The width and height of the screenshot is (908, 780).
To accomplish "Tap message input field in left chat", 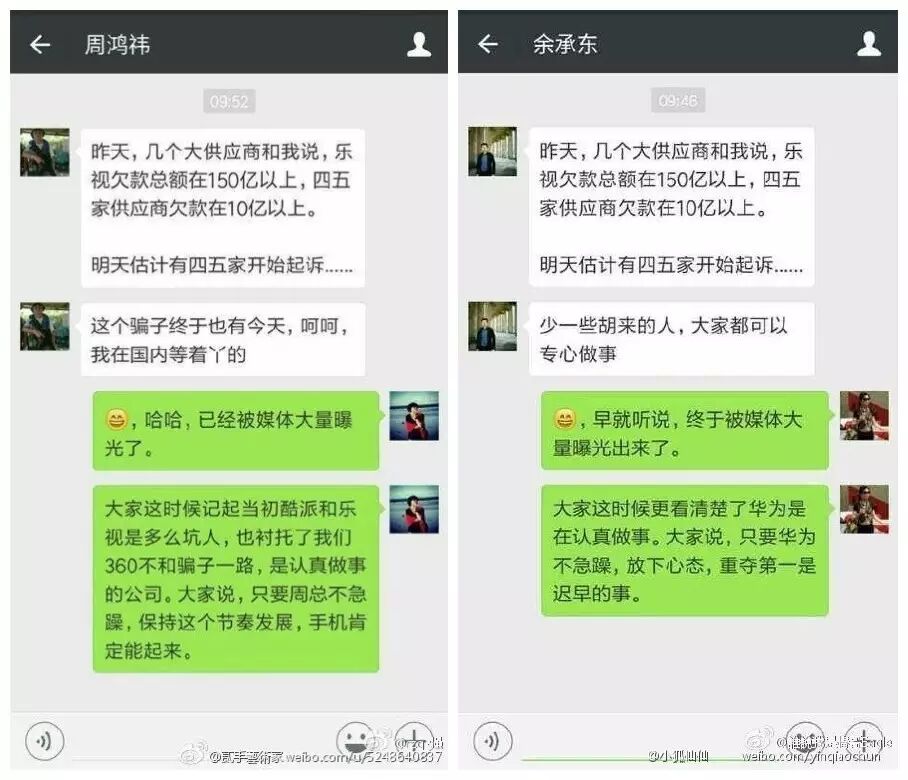I will [200, 742].
